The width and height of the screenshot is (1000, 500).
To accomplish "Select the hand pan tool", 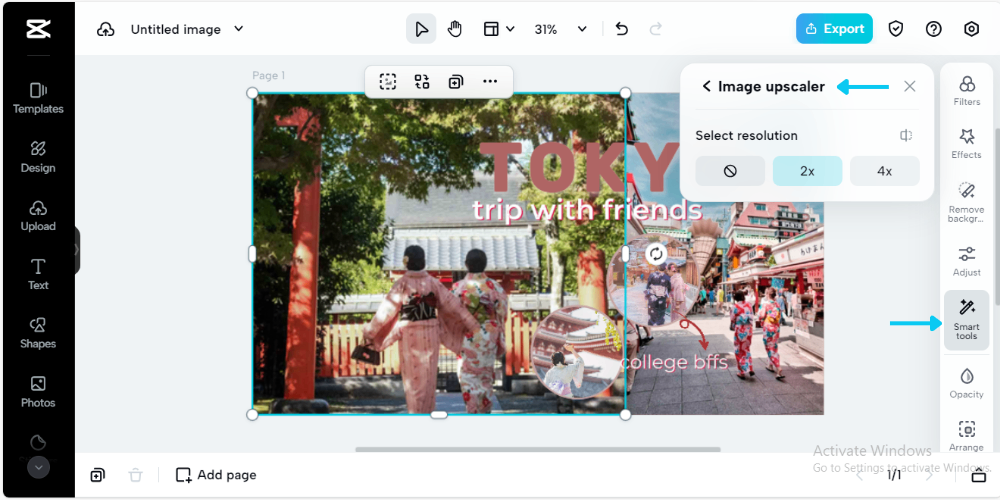I will click(455, 29).
